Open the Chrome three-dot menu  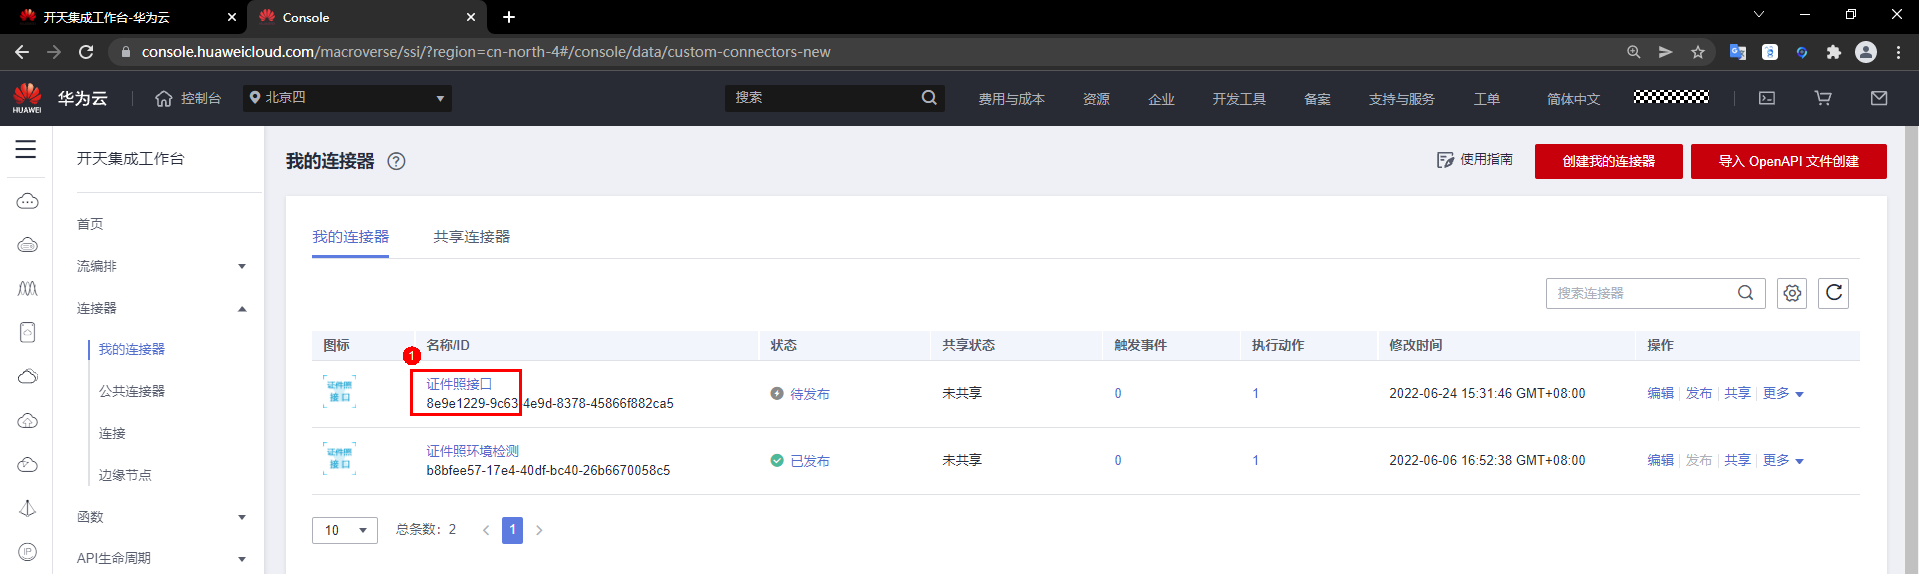(1898, 52)
